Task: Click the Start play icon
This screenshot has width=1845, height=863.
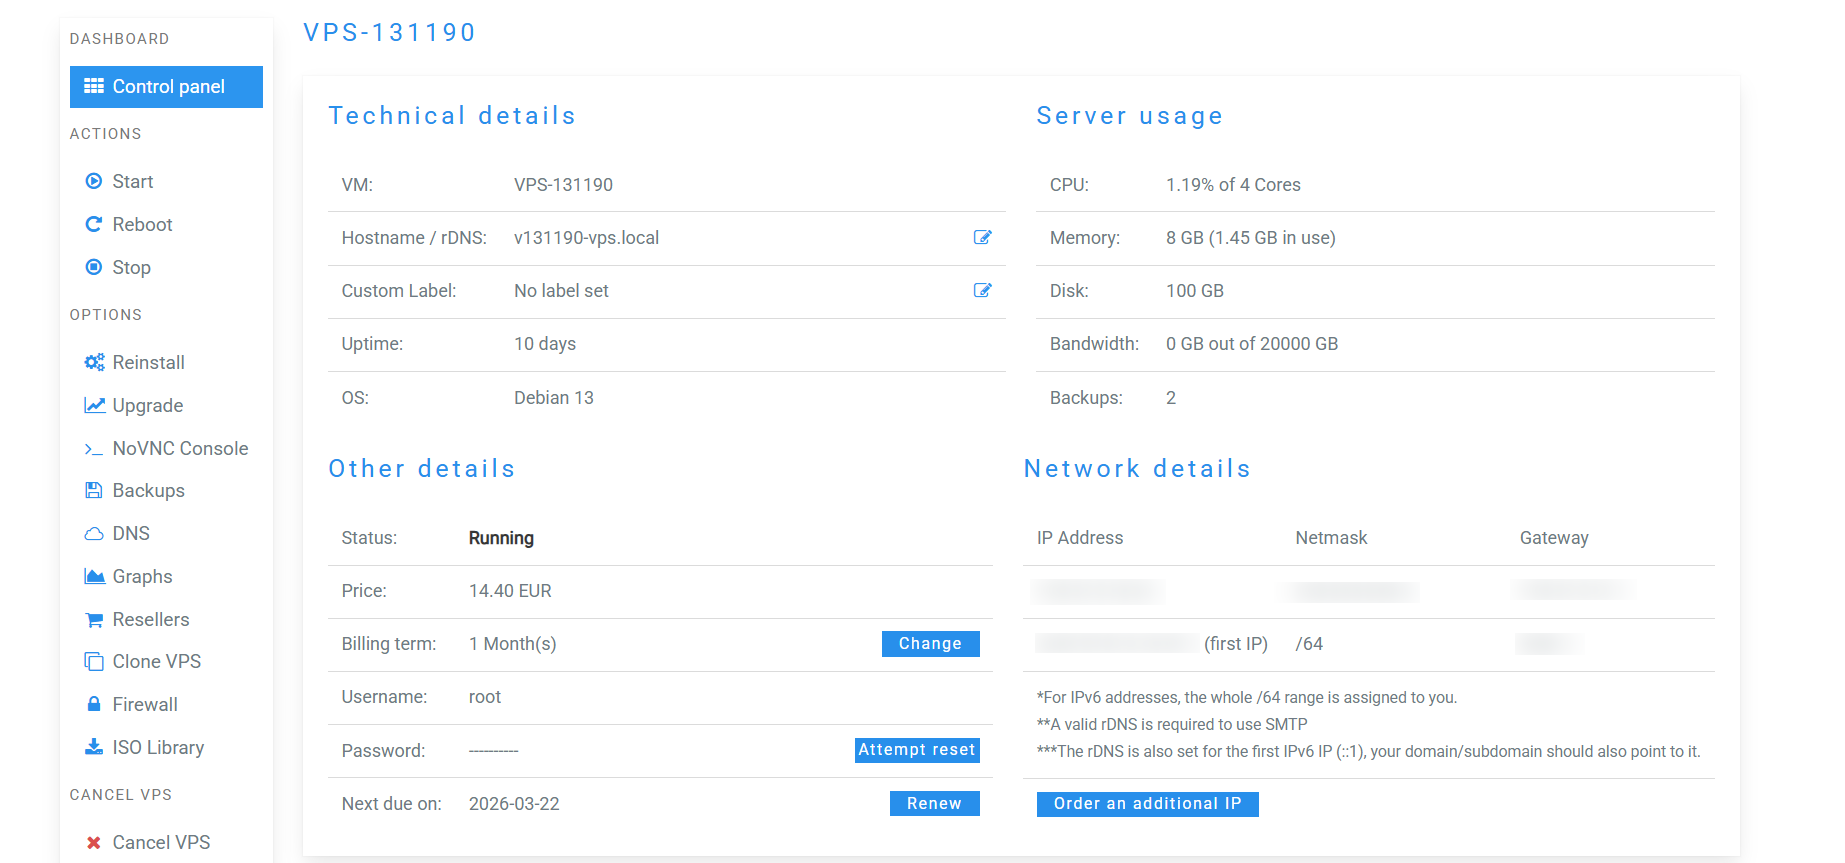Action: [x=94, y=181]
